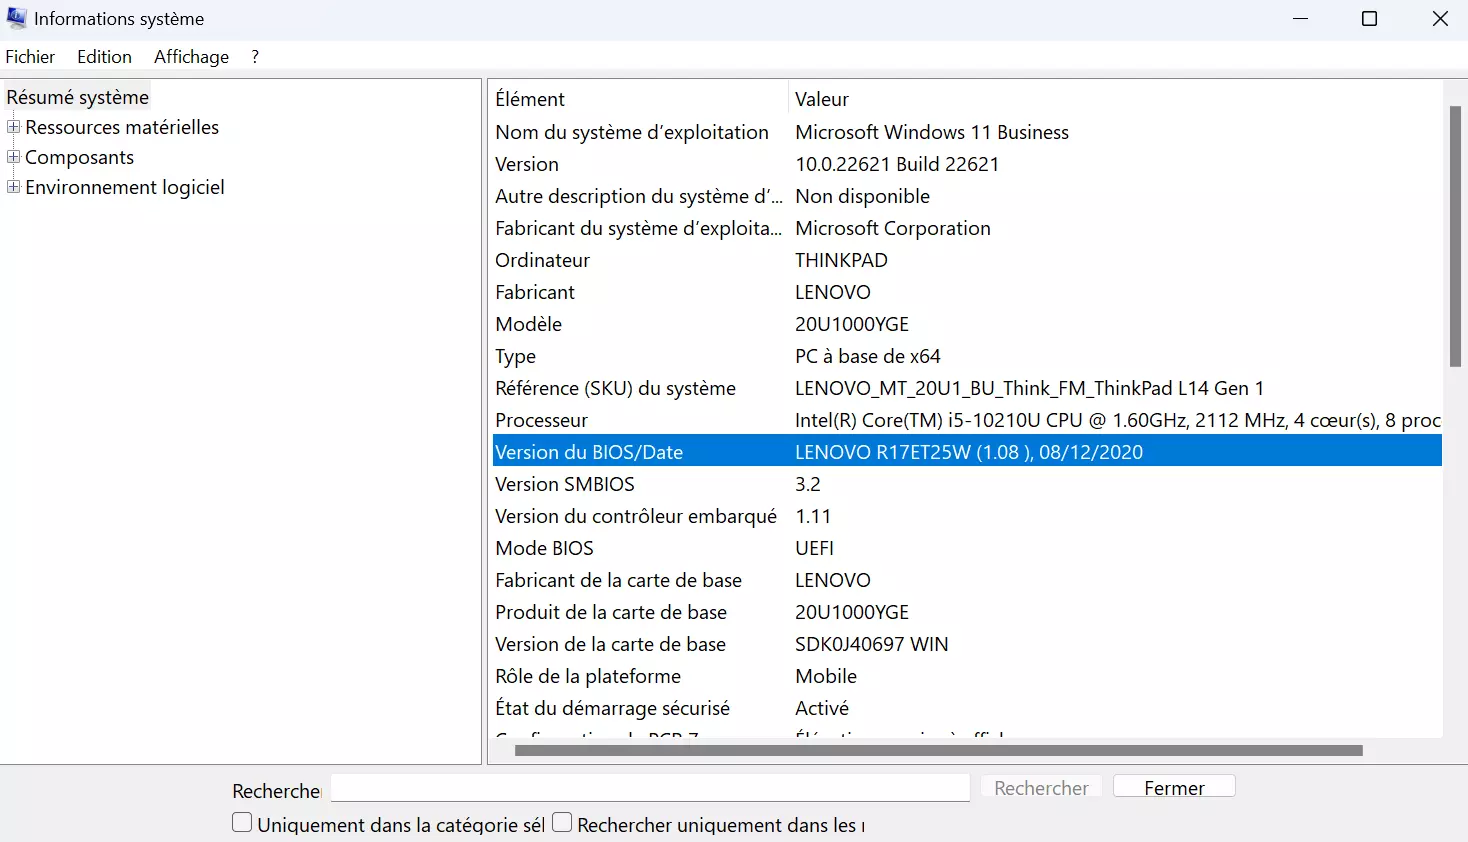Open the Fichier menu
Viewport: 1468px width, 842px height.
coord(30,57)
